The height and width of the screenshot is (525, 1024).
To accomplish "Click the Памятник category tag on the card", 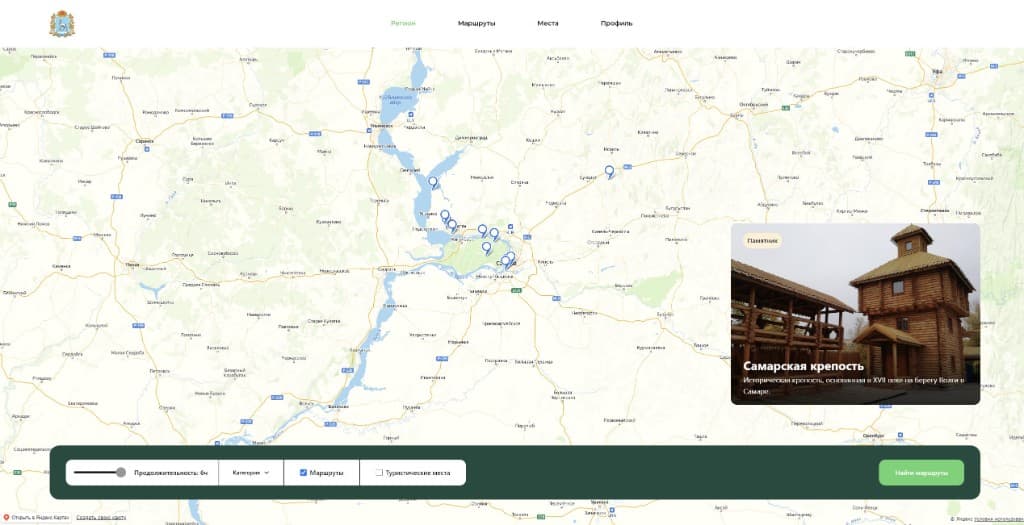I will [x=762, y=241].
